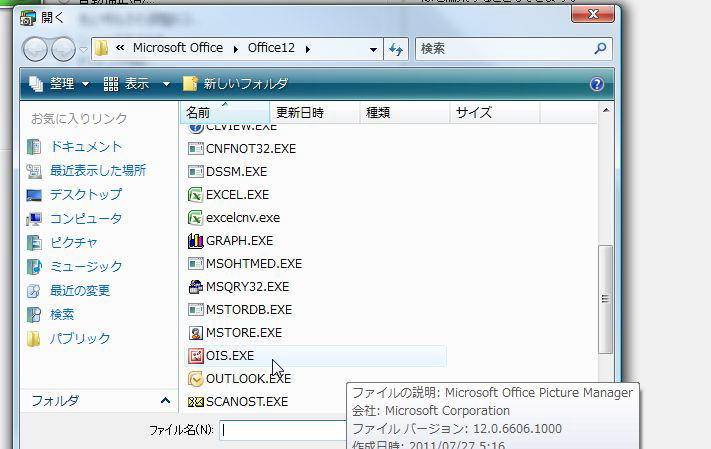The image size is (711, 449).
Task: Click the CNFNOT32.EXE file icon
Action: (195, 149)
